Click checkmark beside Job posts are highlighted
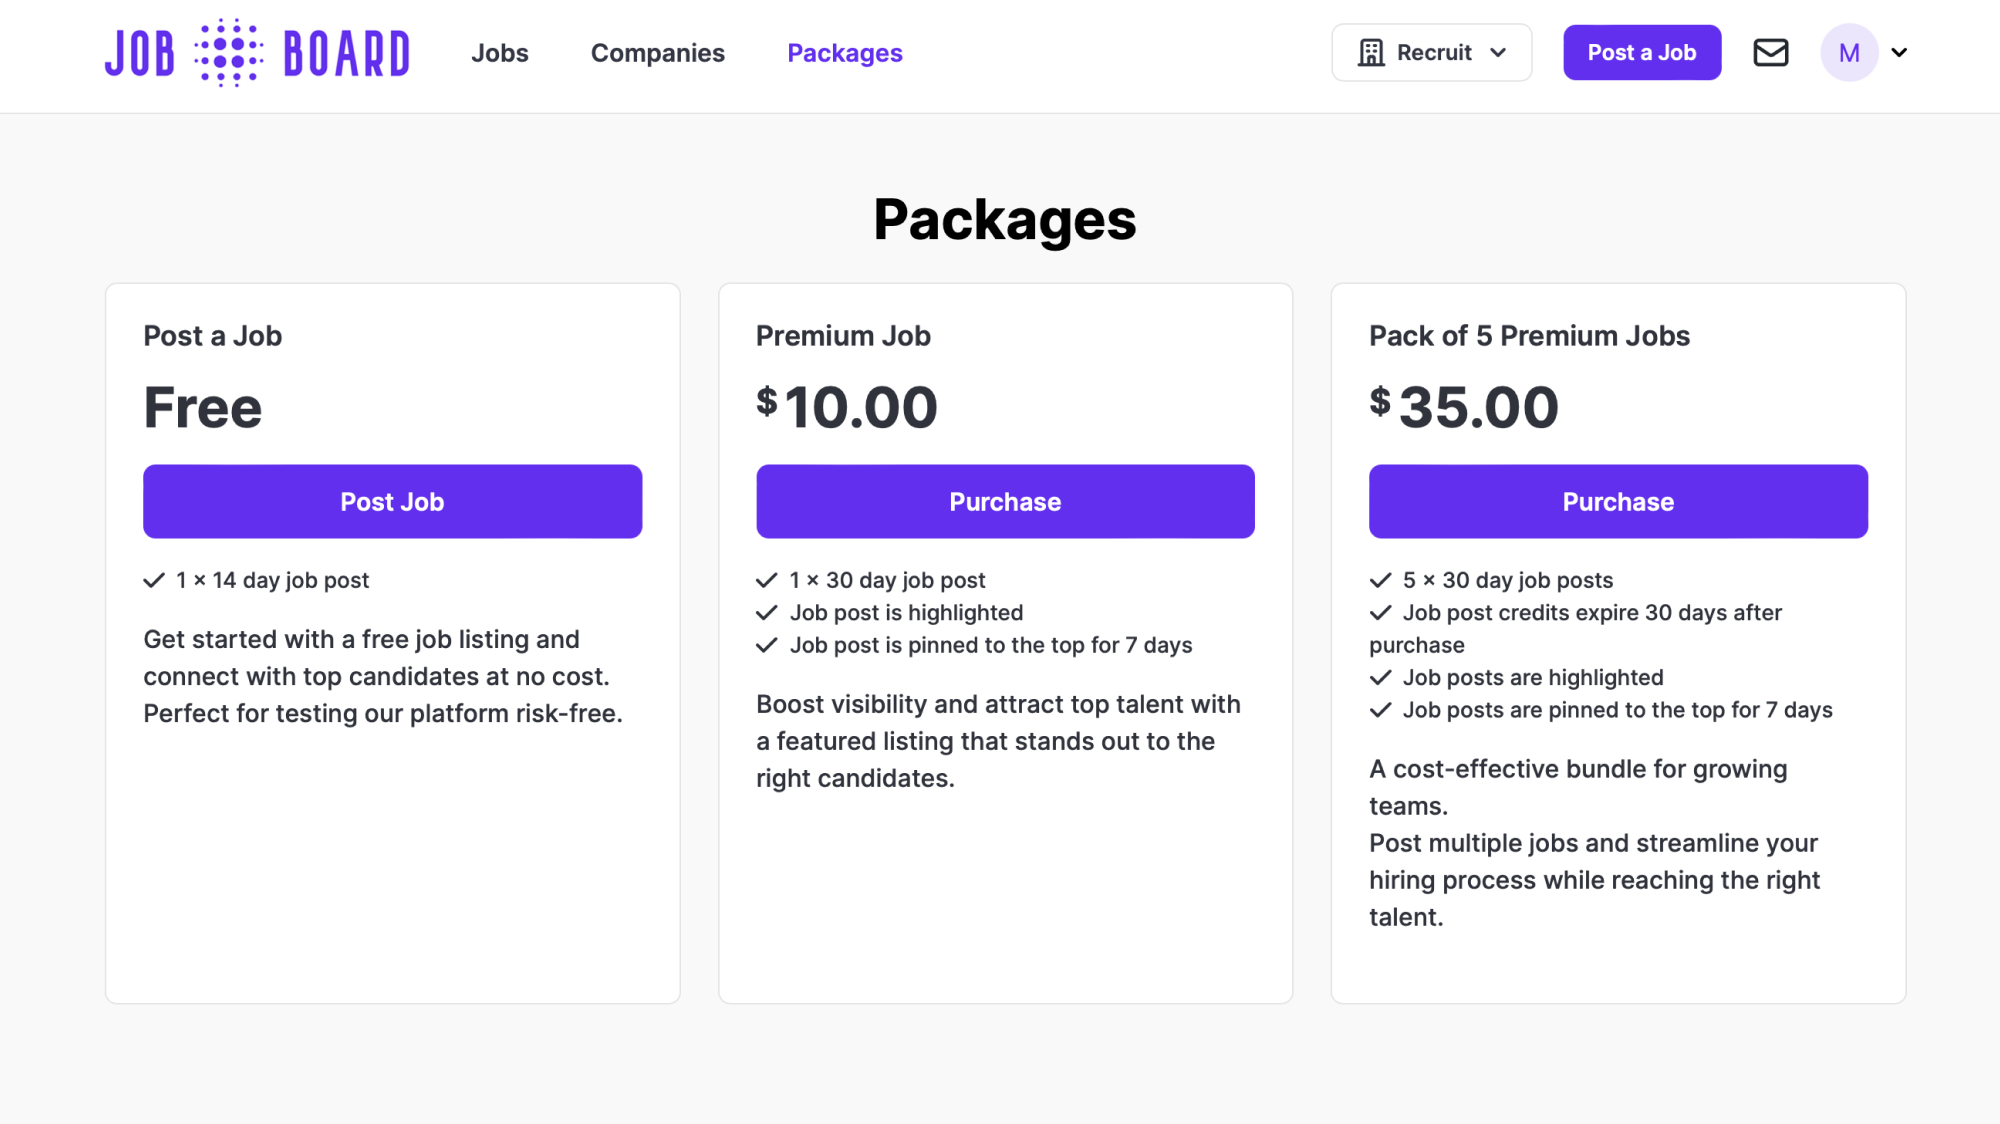2000x1124 pixels. [1381, 678]
